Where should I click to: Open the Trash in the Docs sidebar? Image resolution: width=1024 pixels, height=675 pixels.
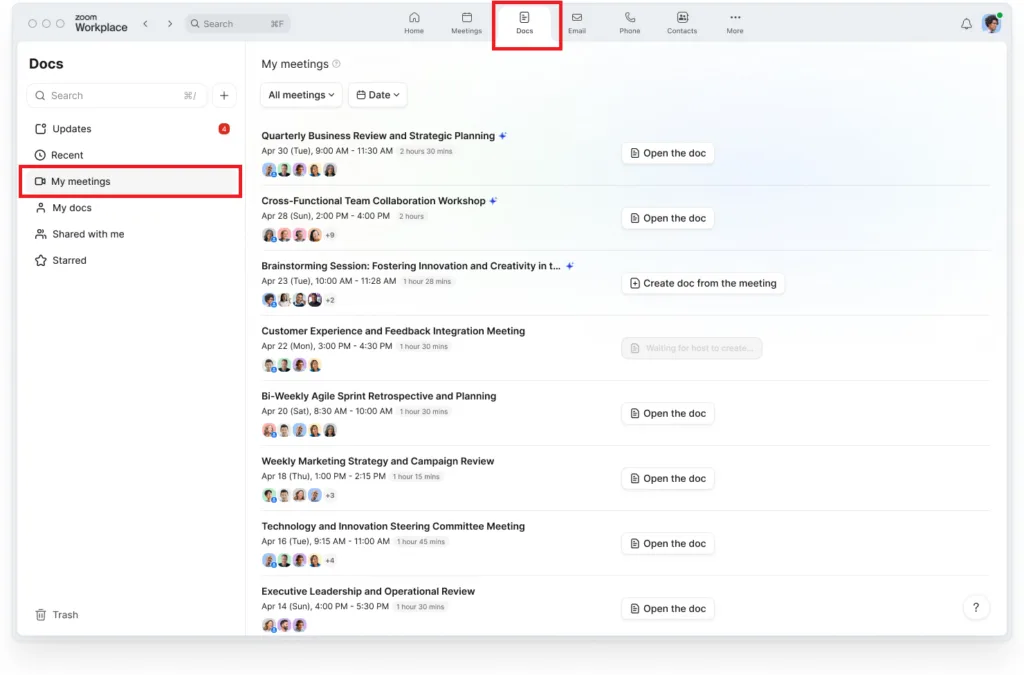pyautogui.click(x=56, y=614)
